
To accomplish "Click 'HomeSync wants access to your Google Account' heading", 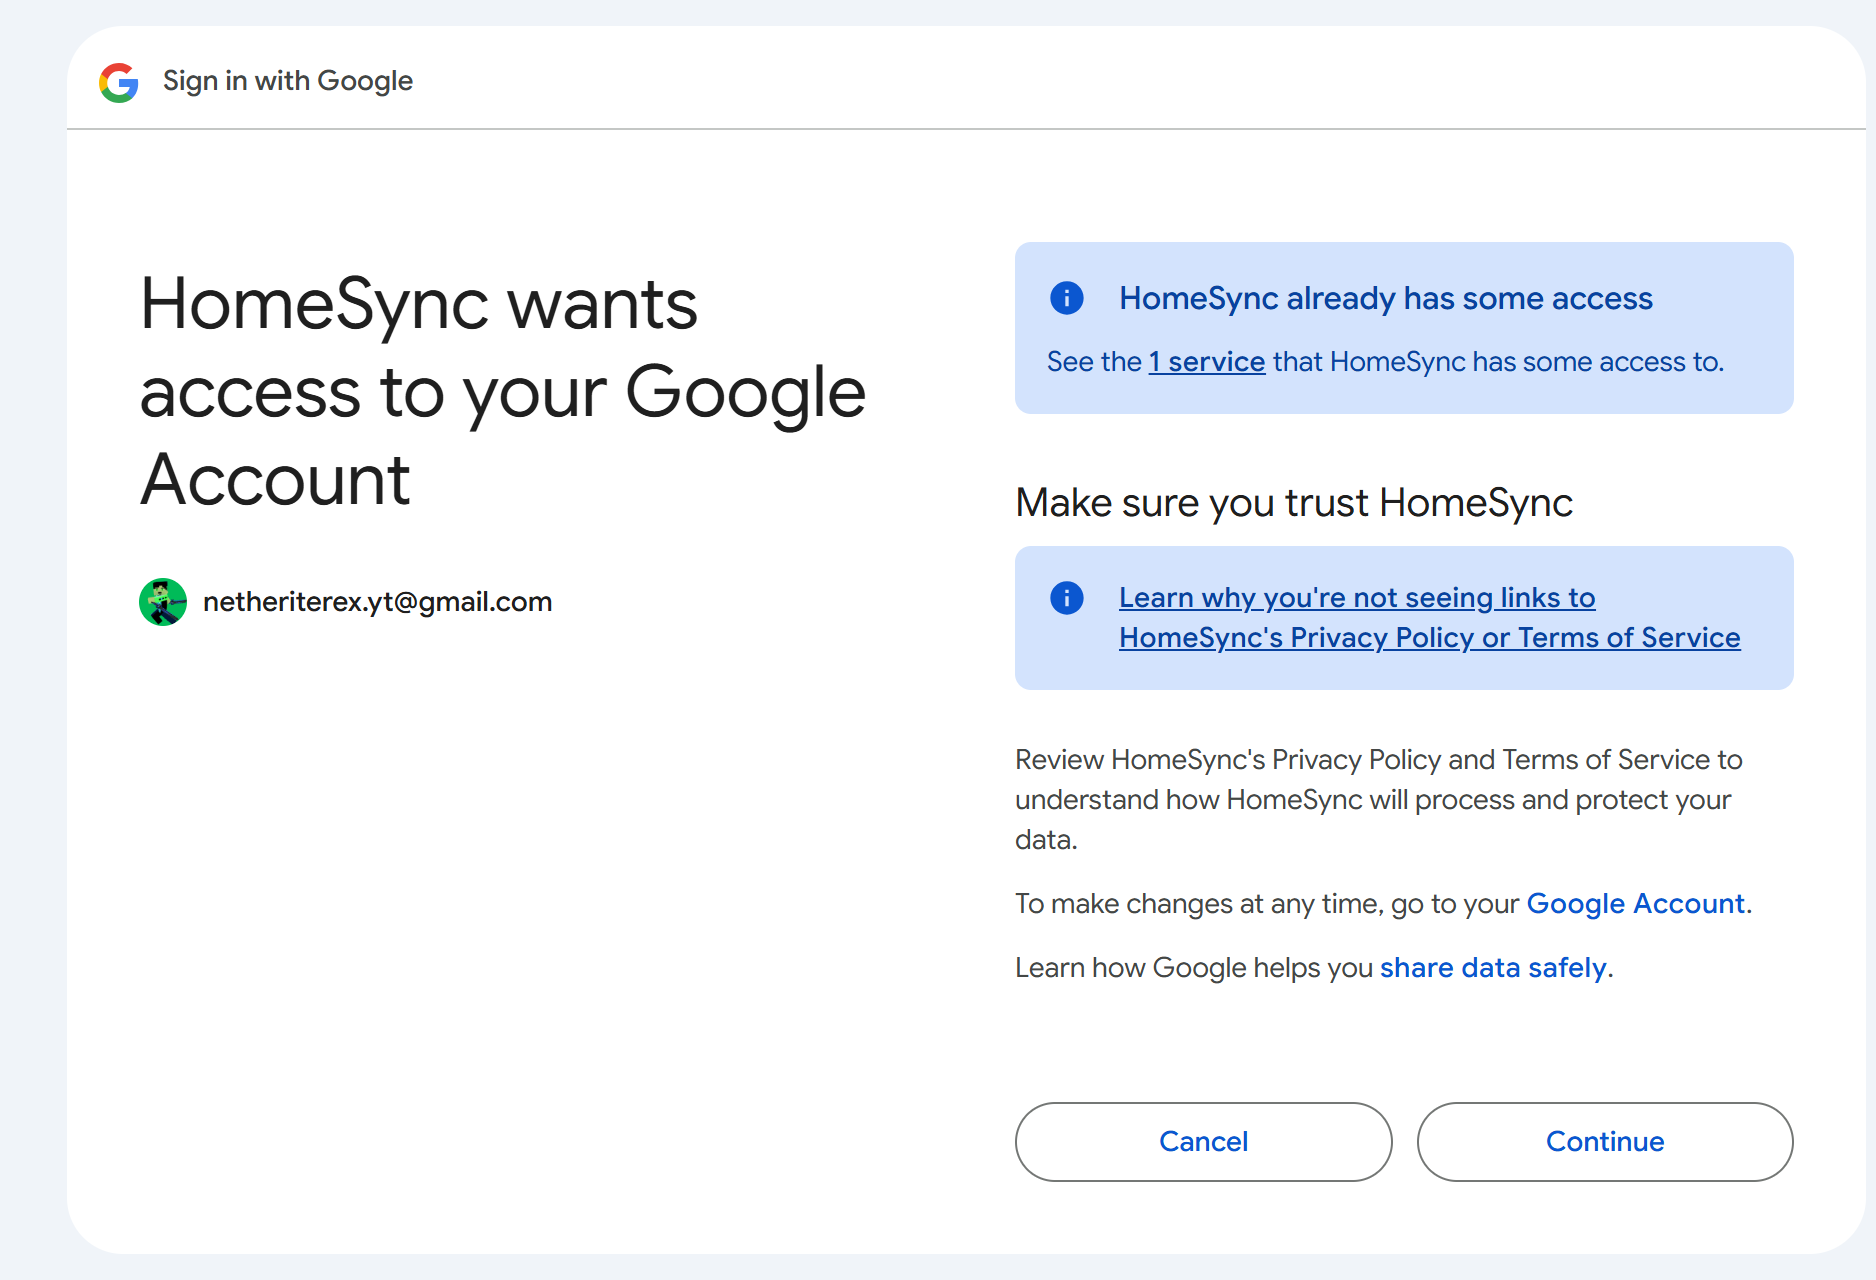I will 502,392.
